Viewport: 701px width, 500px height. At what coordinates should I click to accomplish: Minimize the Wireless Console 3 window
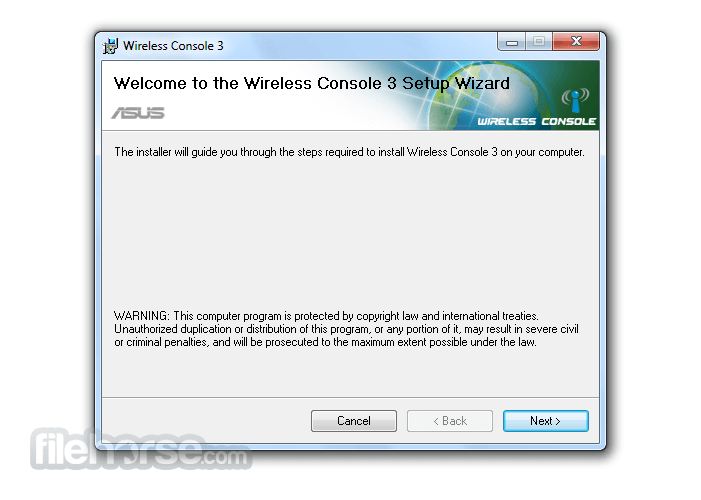click(512, 42)
